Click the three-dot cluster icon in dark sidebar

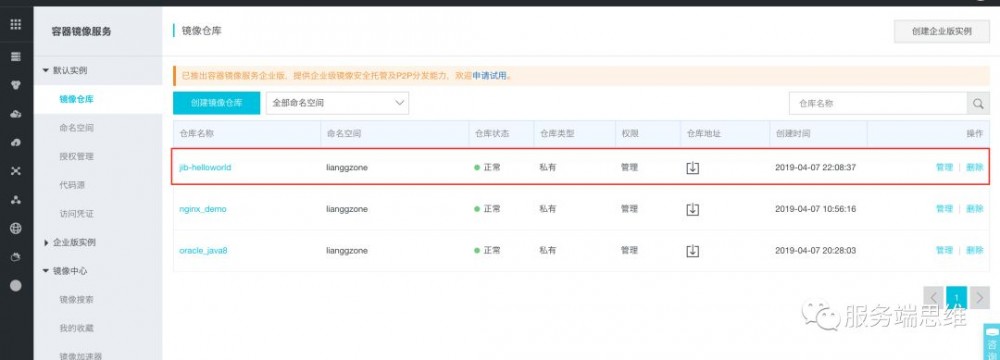[16, 200]
